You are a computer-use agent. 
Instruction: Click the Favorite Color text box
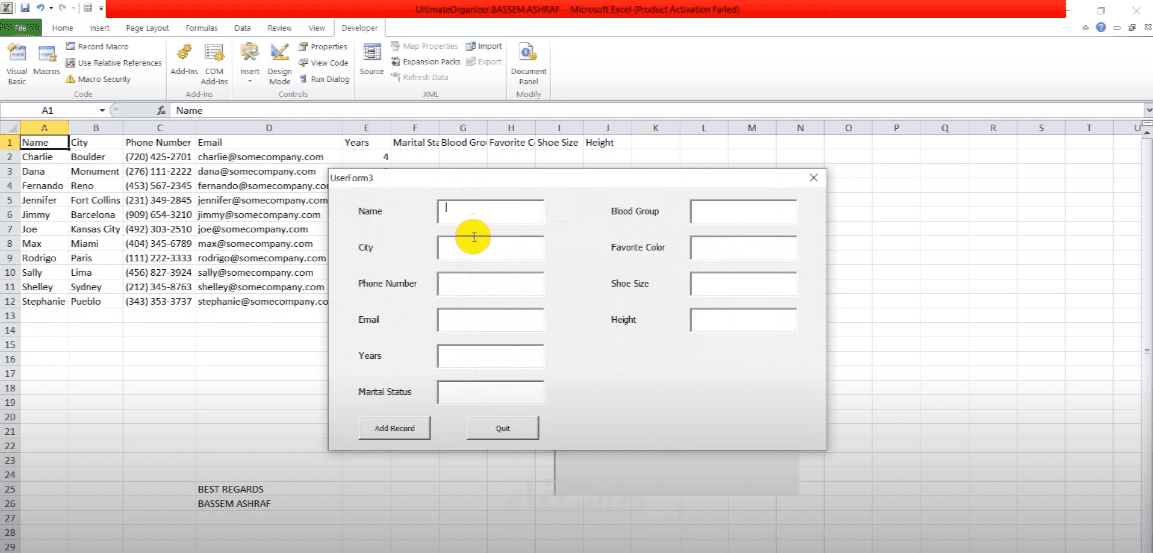tap(744, 248)
